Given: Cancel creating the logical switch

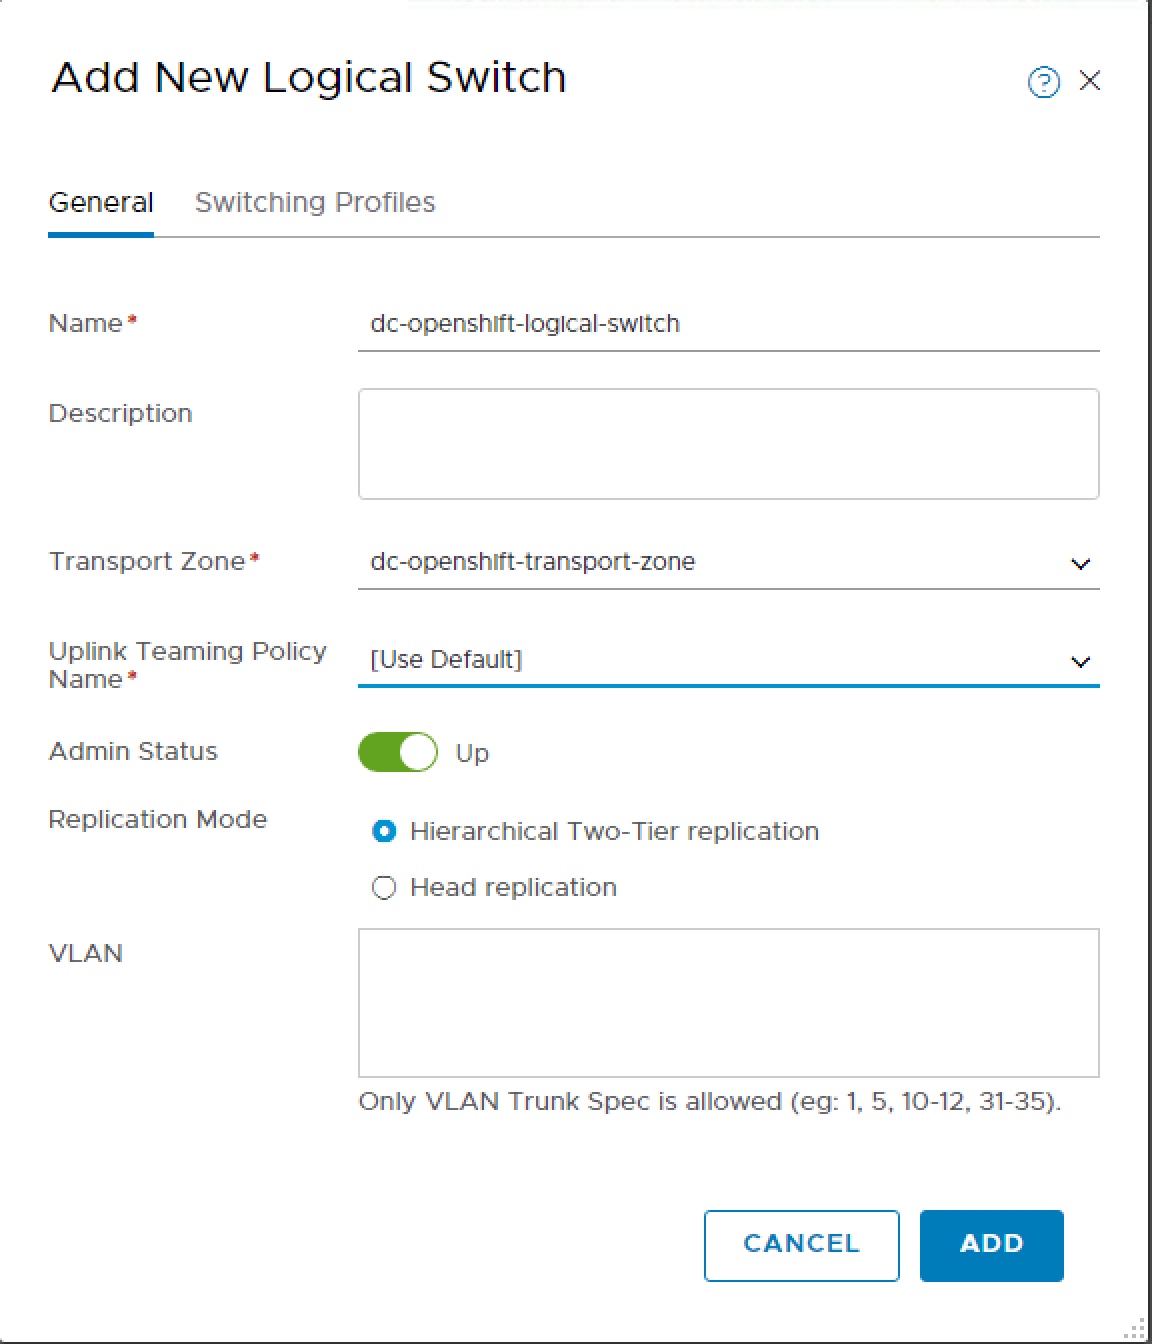Looking at the screenshot, I should (x=801, y=1245).
